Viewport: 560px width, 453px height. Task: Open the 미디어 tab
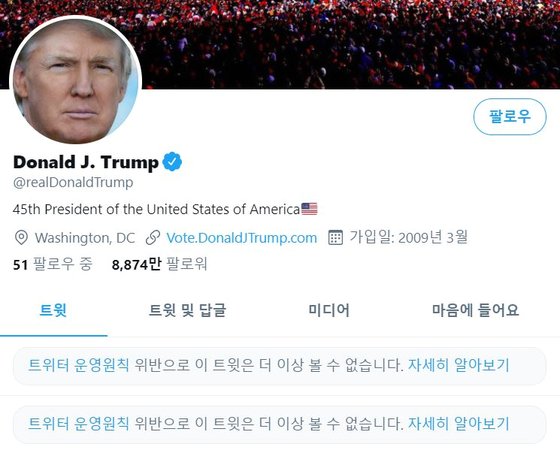(x=329, y=310)
